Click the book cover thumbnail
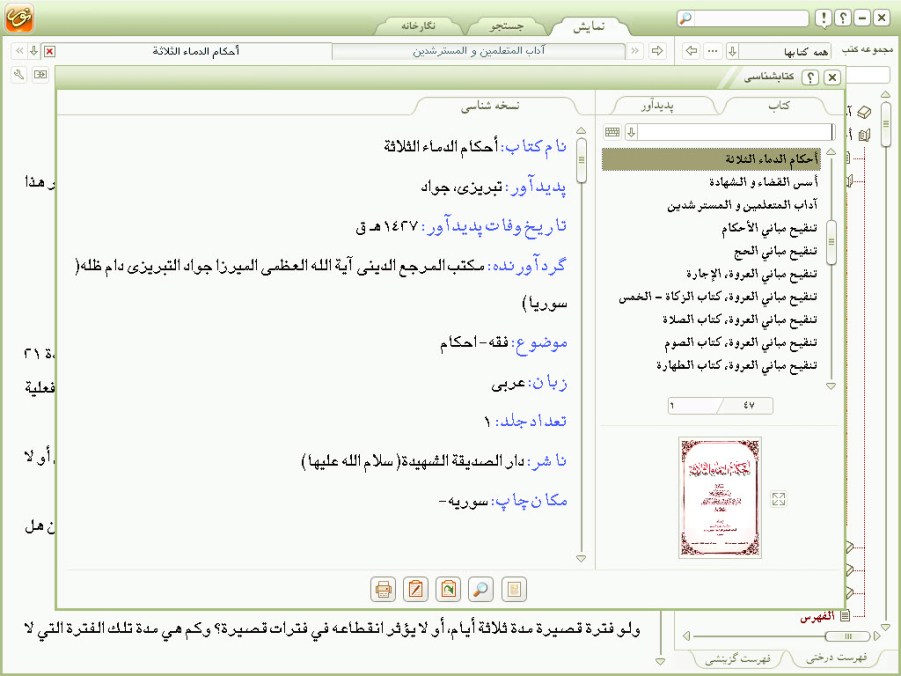The image size is (901, 676). pyautogui.click(x=720, y=498)
